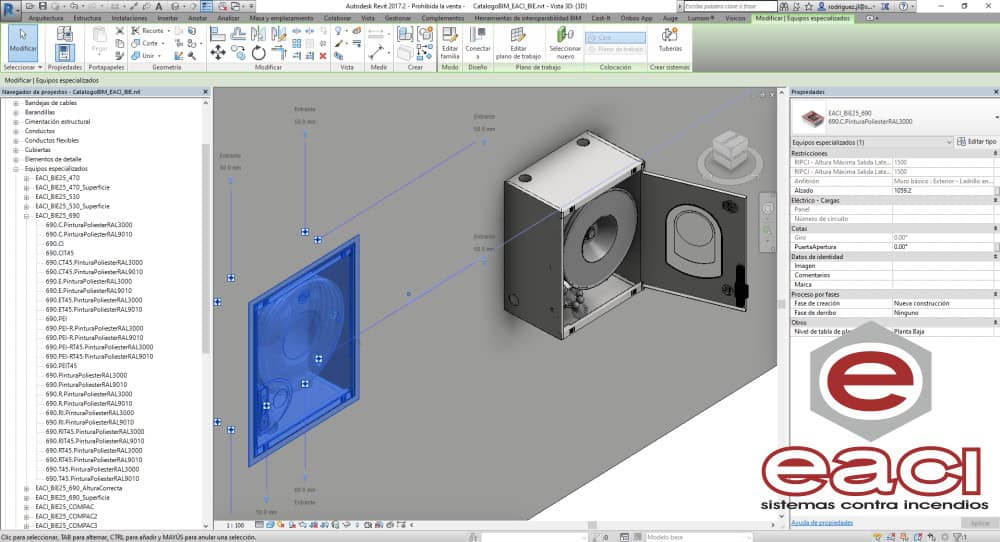Click Seleccionar nuevo host tool

(x=565, y=43)
